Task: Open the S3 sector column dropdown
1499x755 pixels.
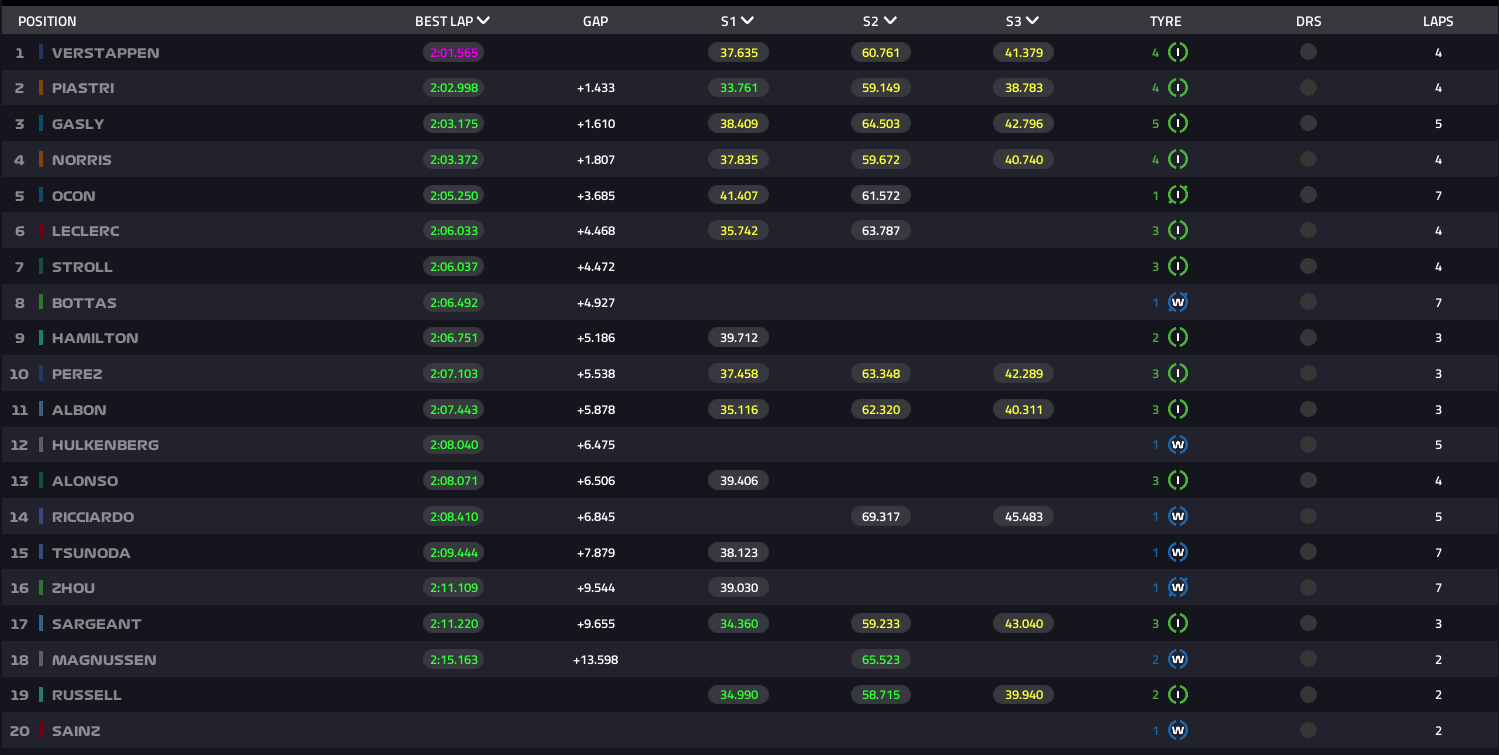Action: (1033, 21)
